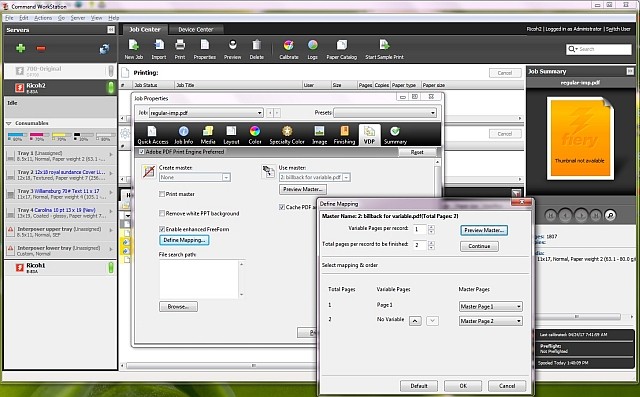Viewport: 640px width, 397px height.
Task: Click the New Job toolbar icon
Action: tap(133, 49)
